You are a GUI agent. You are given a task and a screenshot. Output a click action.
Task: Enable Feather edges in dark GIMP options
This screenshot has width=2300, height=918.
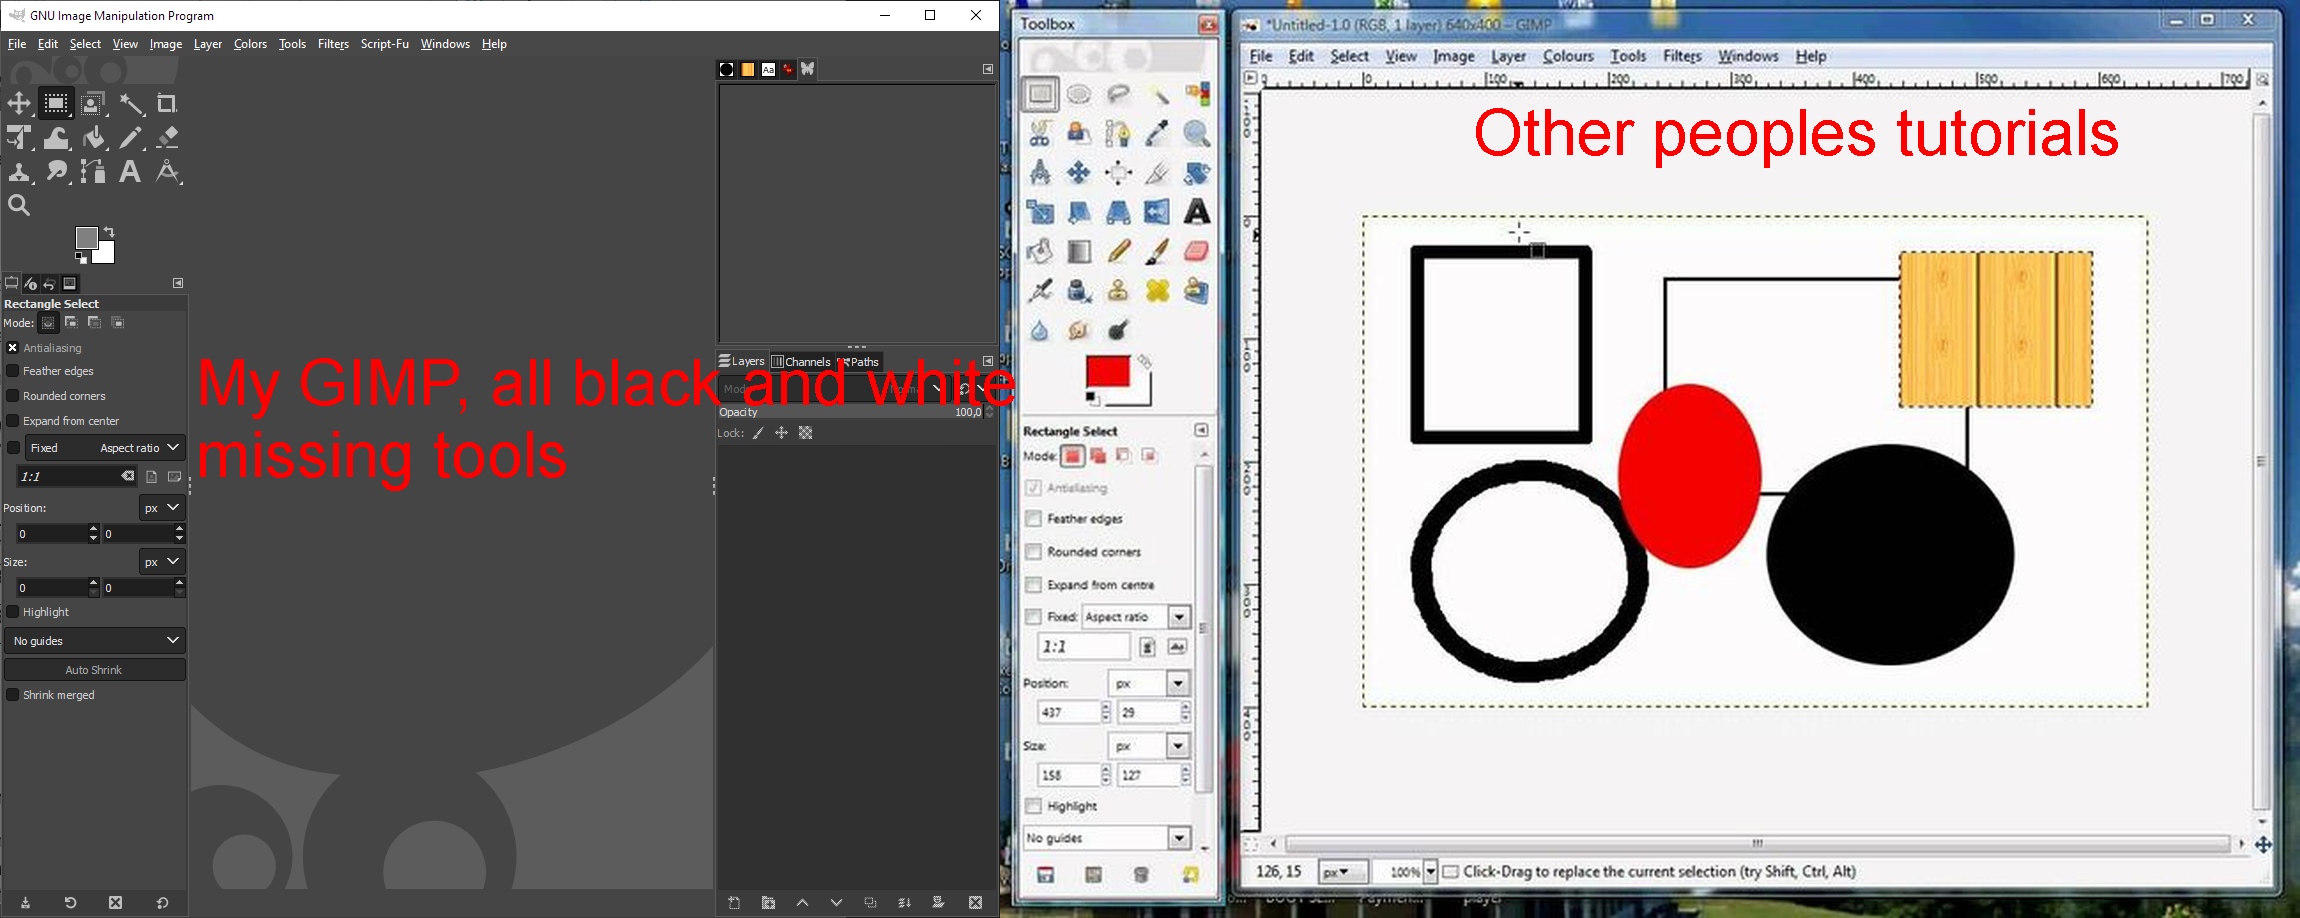click(x=12, y=371)
